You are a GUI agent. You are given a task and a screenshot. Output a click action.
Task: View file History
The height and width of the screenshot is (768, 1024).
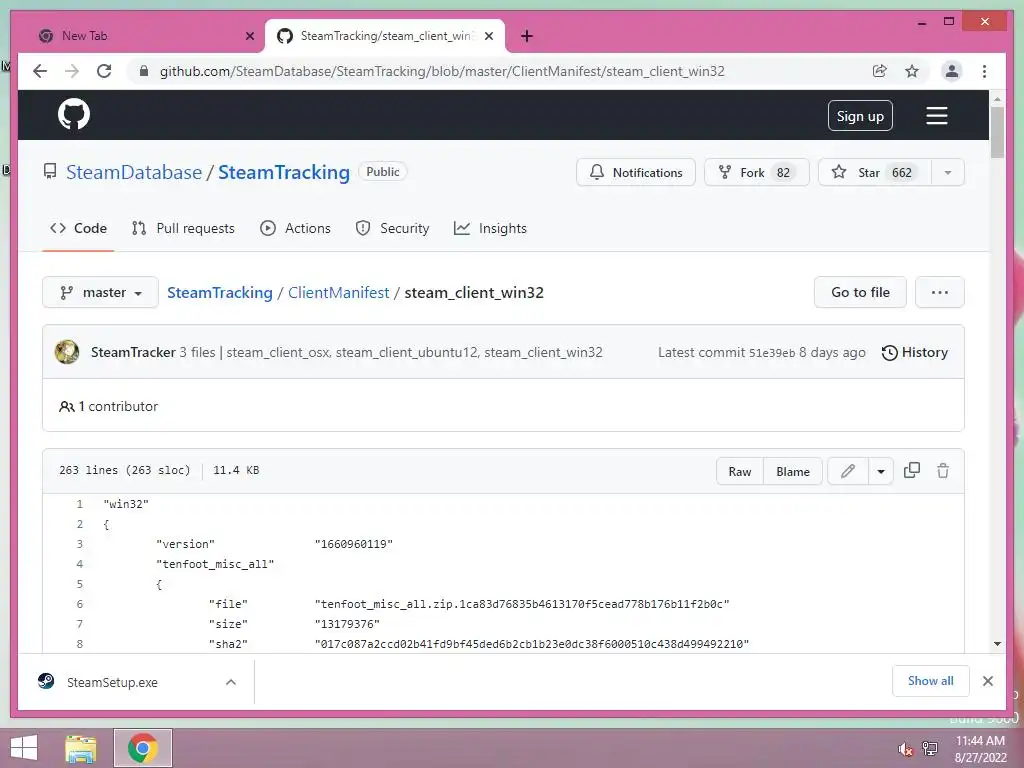click(x=915, y=353)
